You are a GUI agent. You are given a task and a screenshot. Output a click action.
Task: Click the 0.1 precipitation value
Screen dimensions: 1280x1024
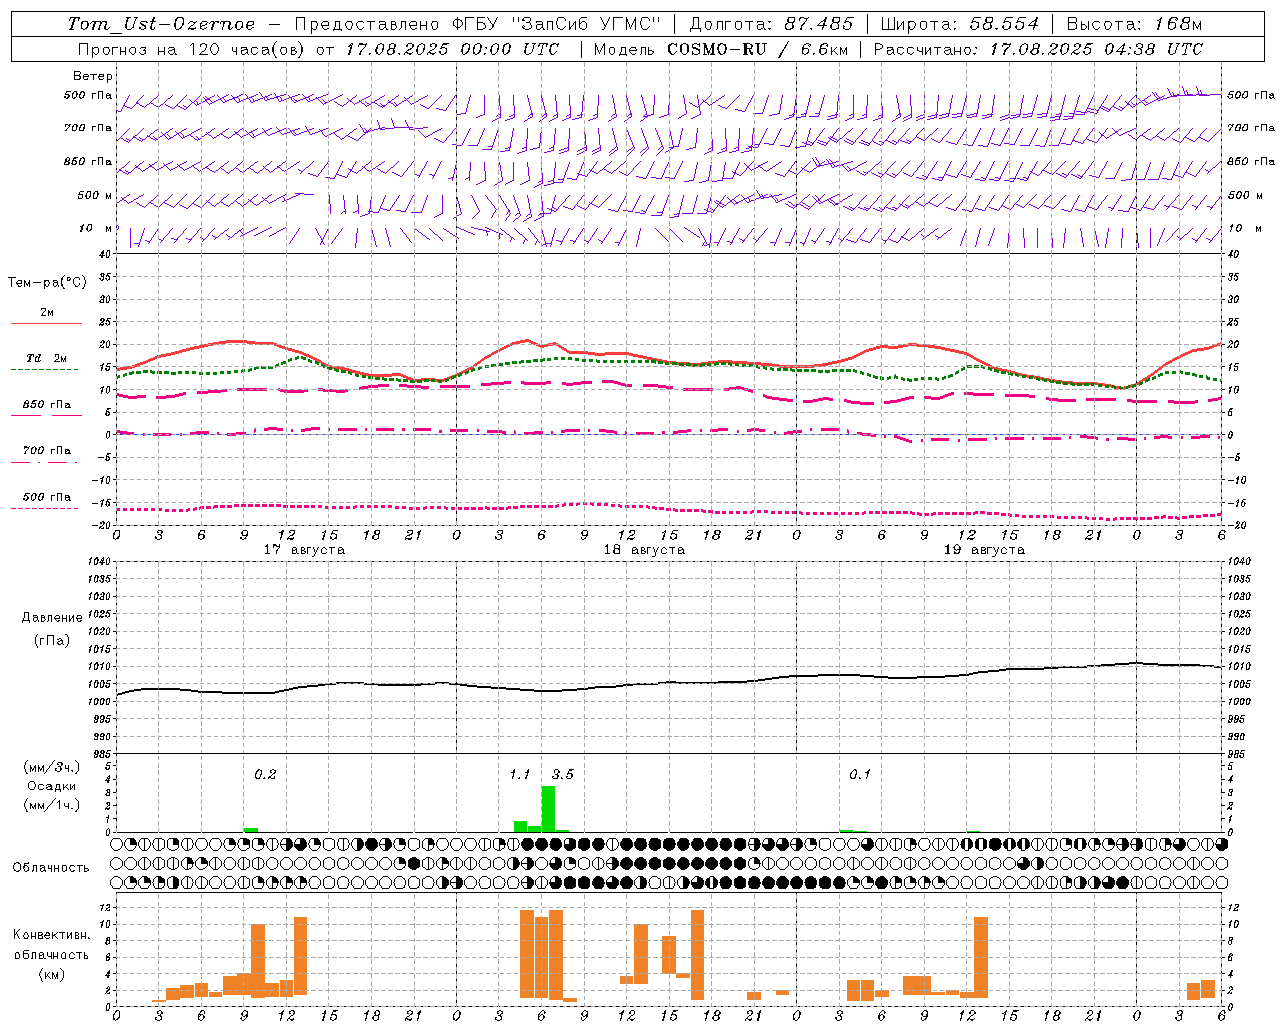point(859,774)
